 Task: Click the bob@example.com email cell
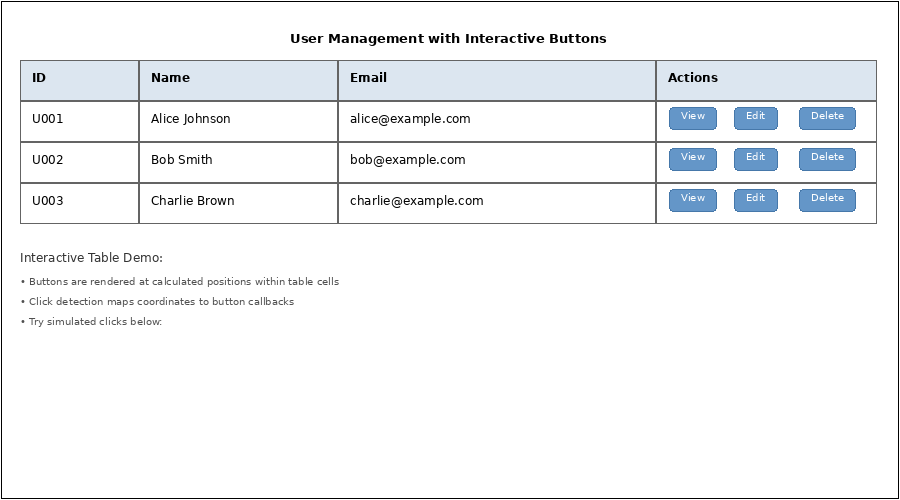tap(496, 161)
